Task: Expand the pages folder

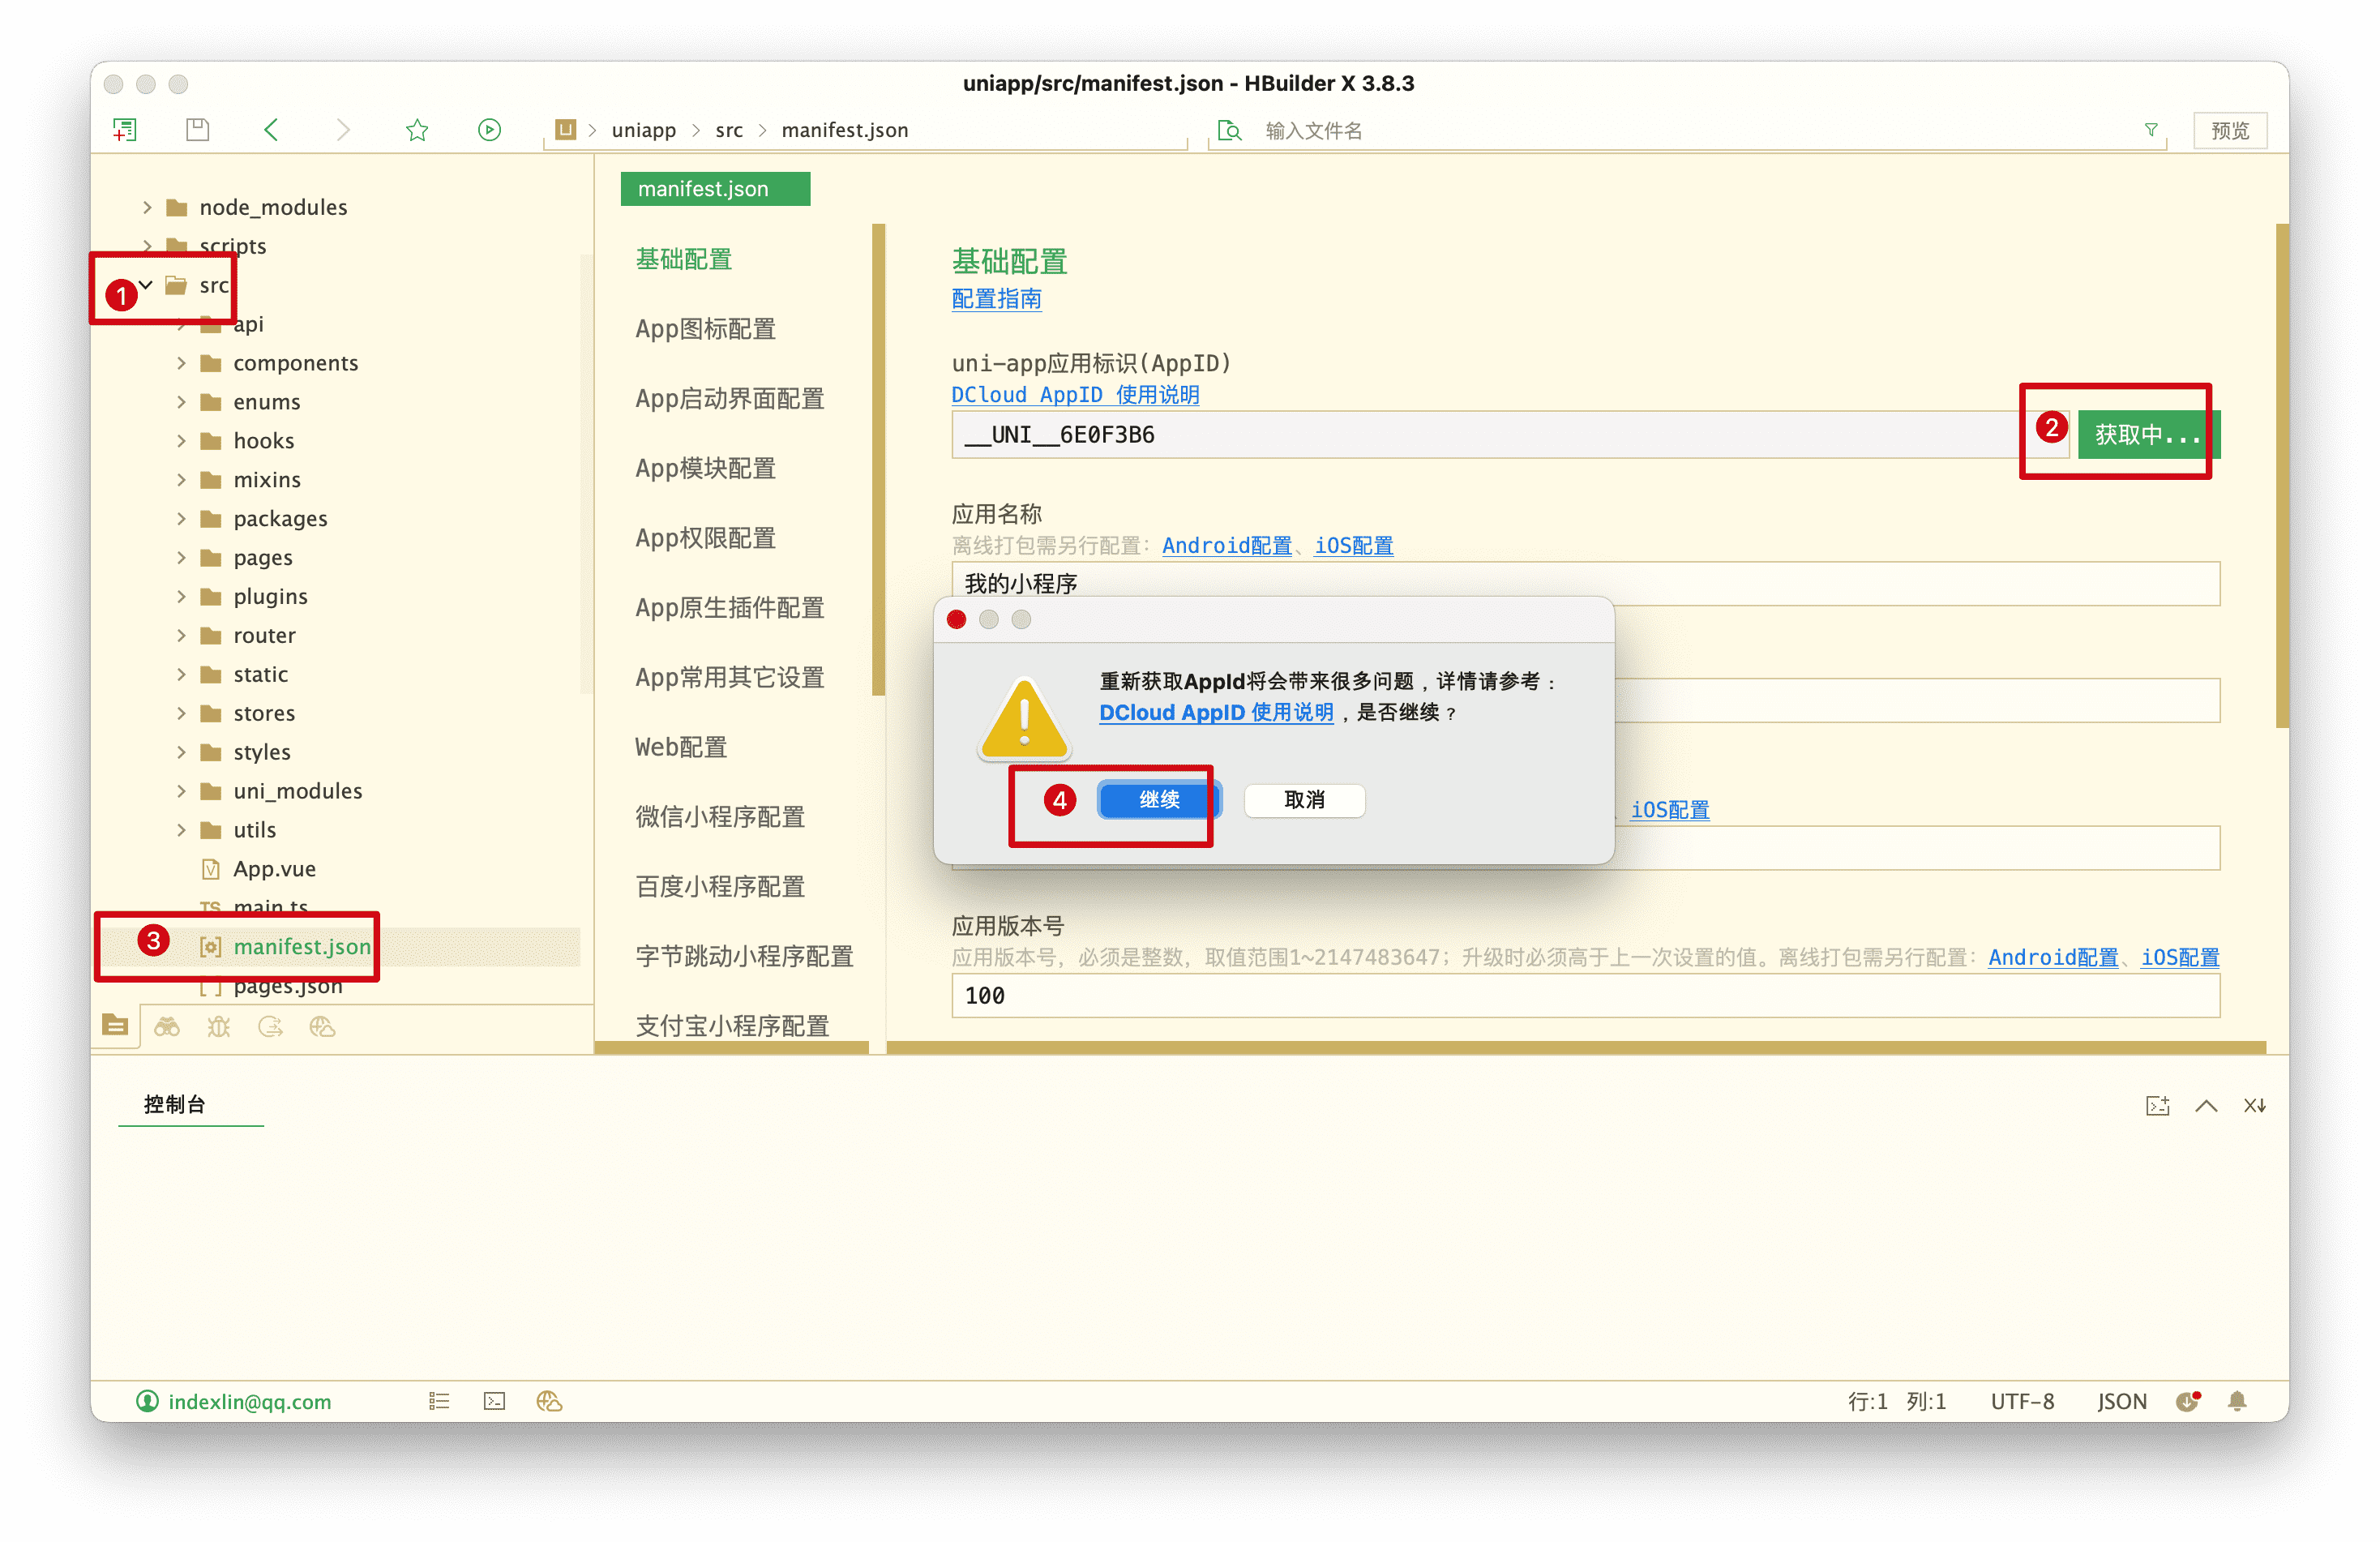Action: pos(181,558)
